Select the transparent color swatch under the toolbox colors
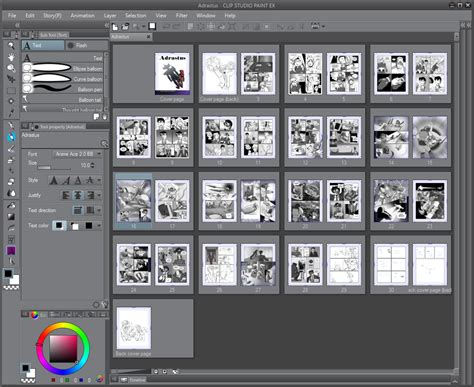 point(11,288)
